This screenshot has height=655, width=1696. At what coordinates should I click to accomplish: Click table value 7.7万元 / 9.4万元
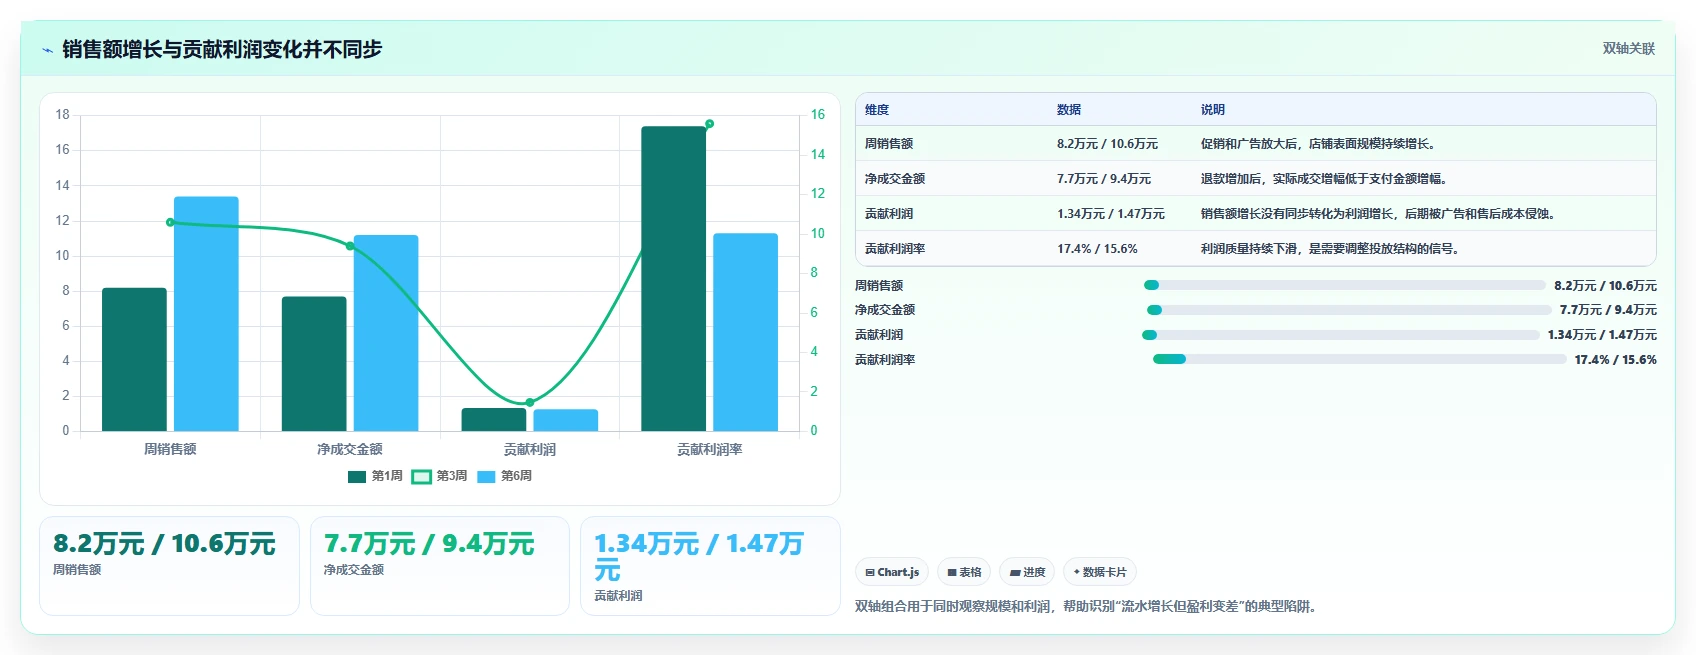pyautogui.click(x=1104, y=179)
